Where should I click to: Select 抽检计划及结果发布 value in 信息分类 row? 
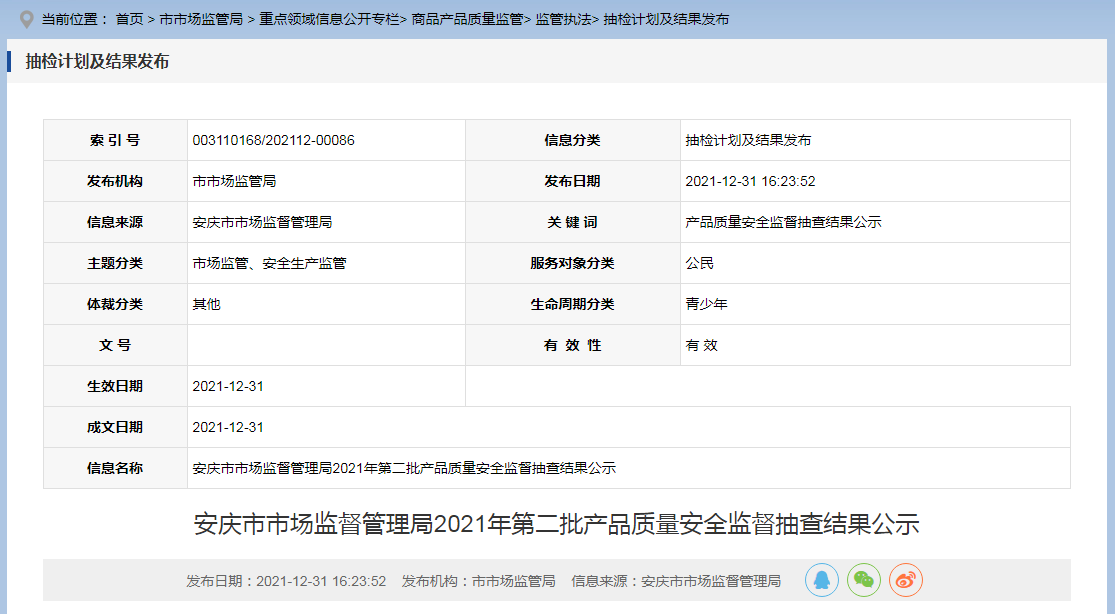click(748, 140)
